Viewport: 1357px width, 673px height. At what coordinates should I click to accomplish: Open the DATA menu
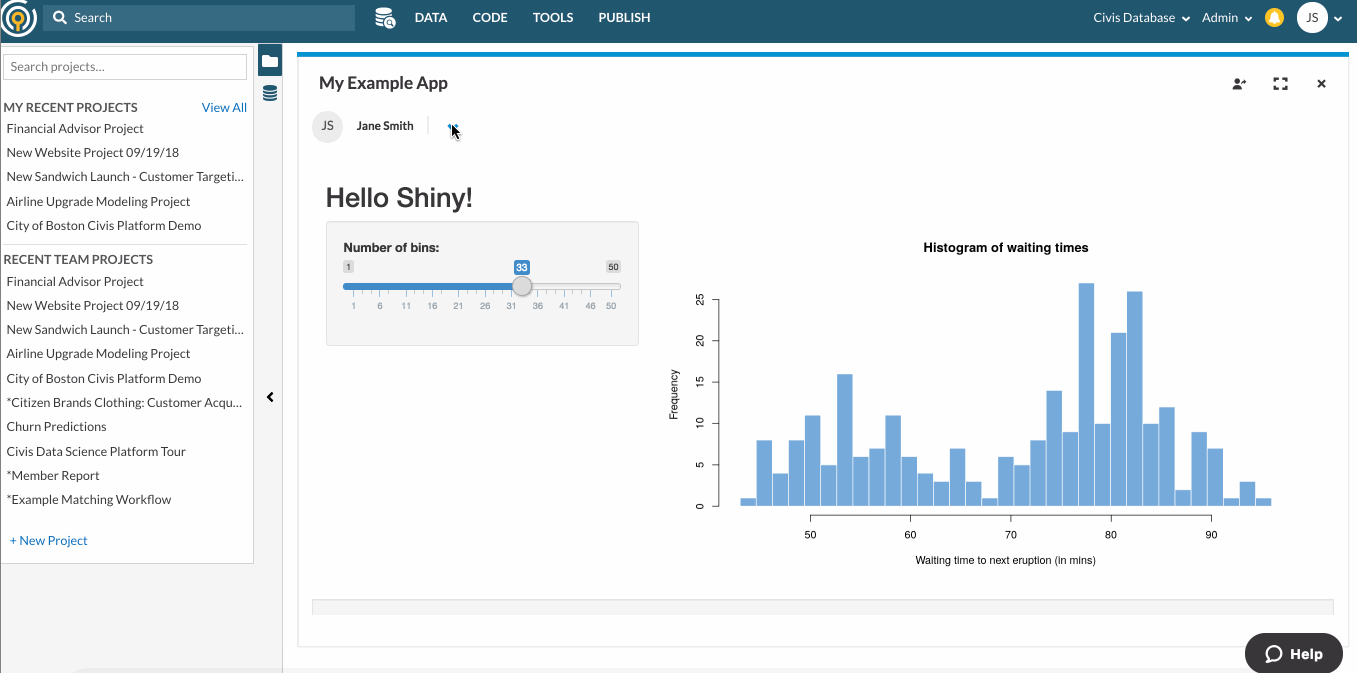431,17
